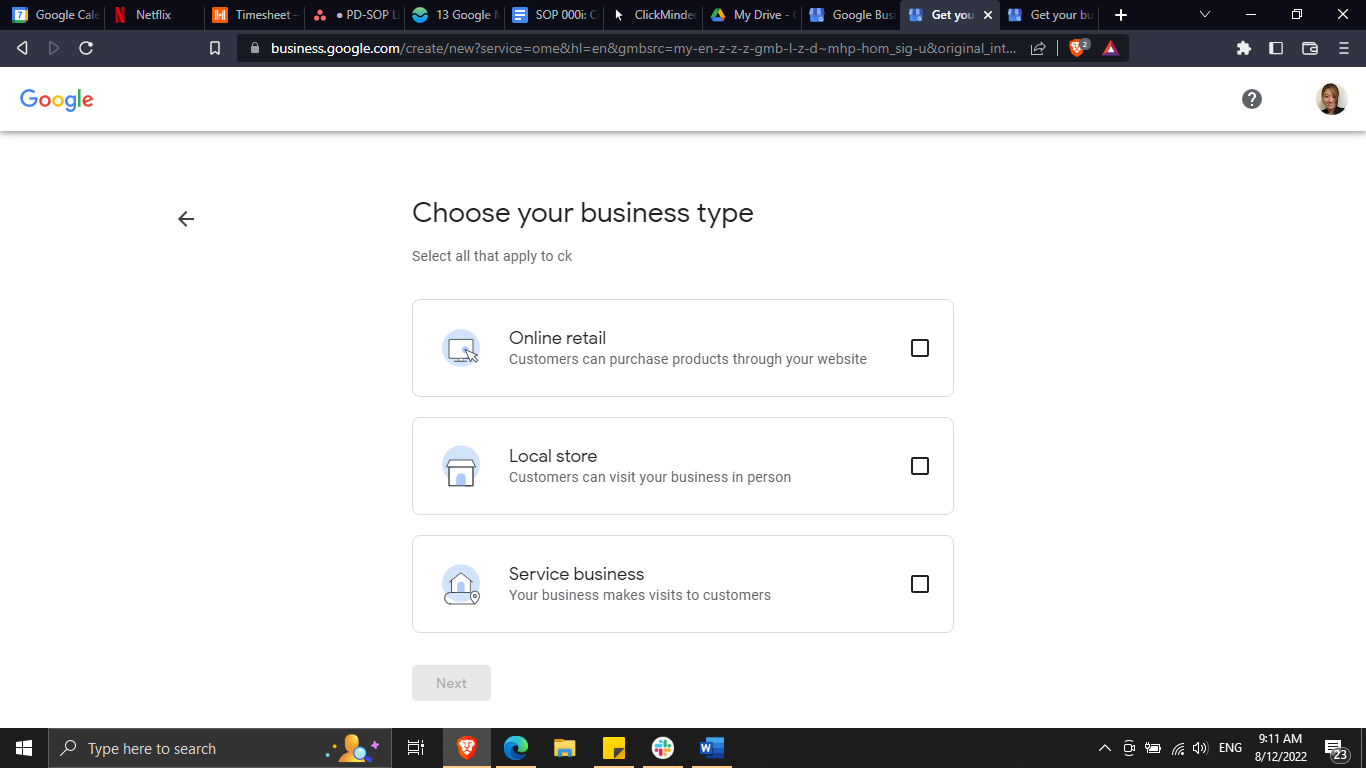
Task: Open the Help question mark icon
Action: (x=1251, y=99)
